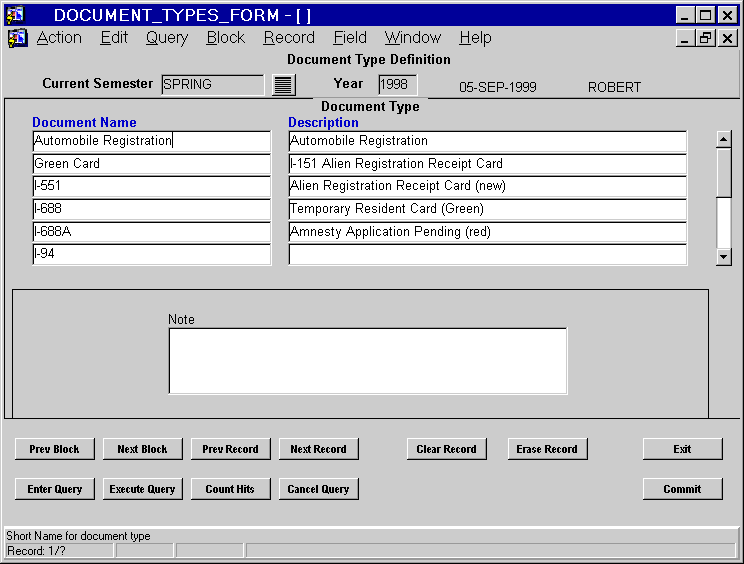
Task: Advance with the Next Record button
Action: (x=318, y=449)
